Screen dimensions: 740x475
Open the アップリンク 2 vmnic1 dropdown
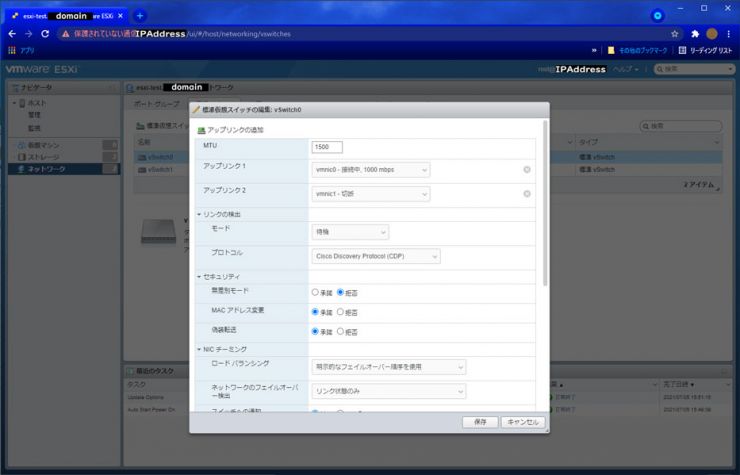point(370,194)
